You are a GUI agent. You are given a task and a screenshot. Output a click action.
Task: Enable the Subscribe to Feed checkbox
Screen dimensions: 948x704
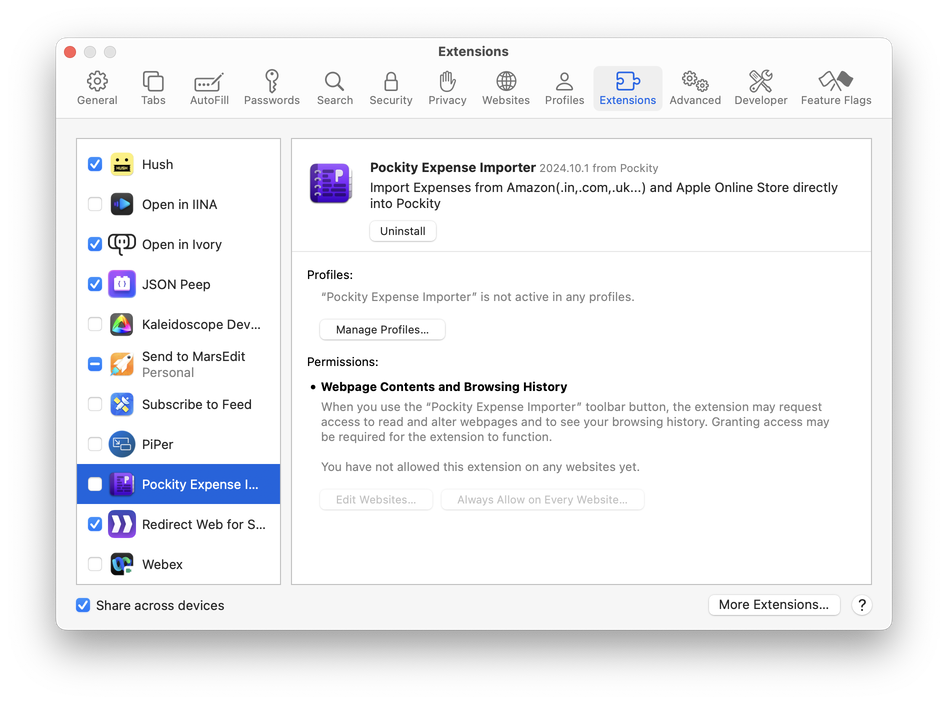[95, 404]
